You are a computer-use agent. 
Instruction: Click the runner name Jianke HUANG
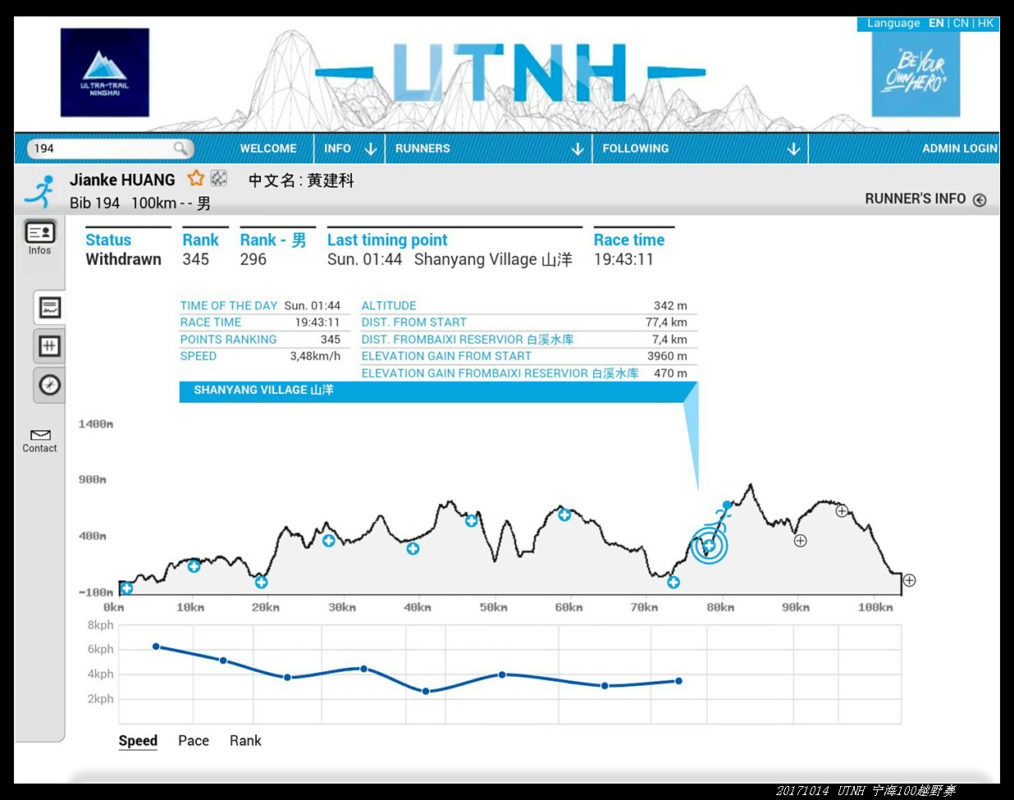point(122,180)
